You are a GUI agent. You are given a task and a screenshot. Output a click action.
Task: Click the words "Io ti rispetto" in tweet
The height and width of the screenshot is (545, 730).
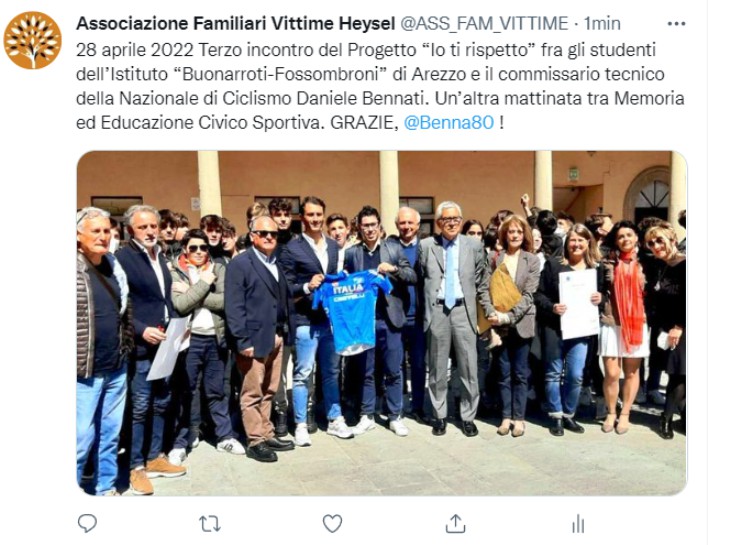tap(481, 50)
